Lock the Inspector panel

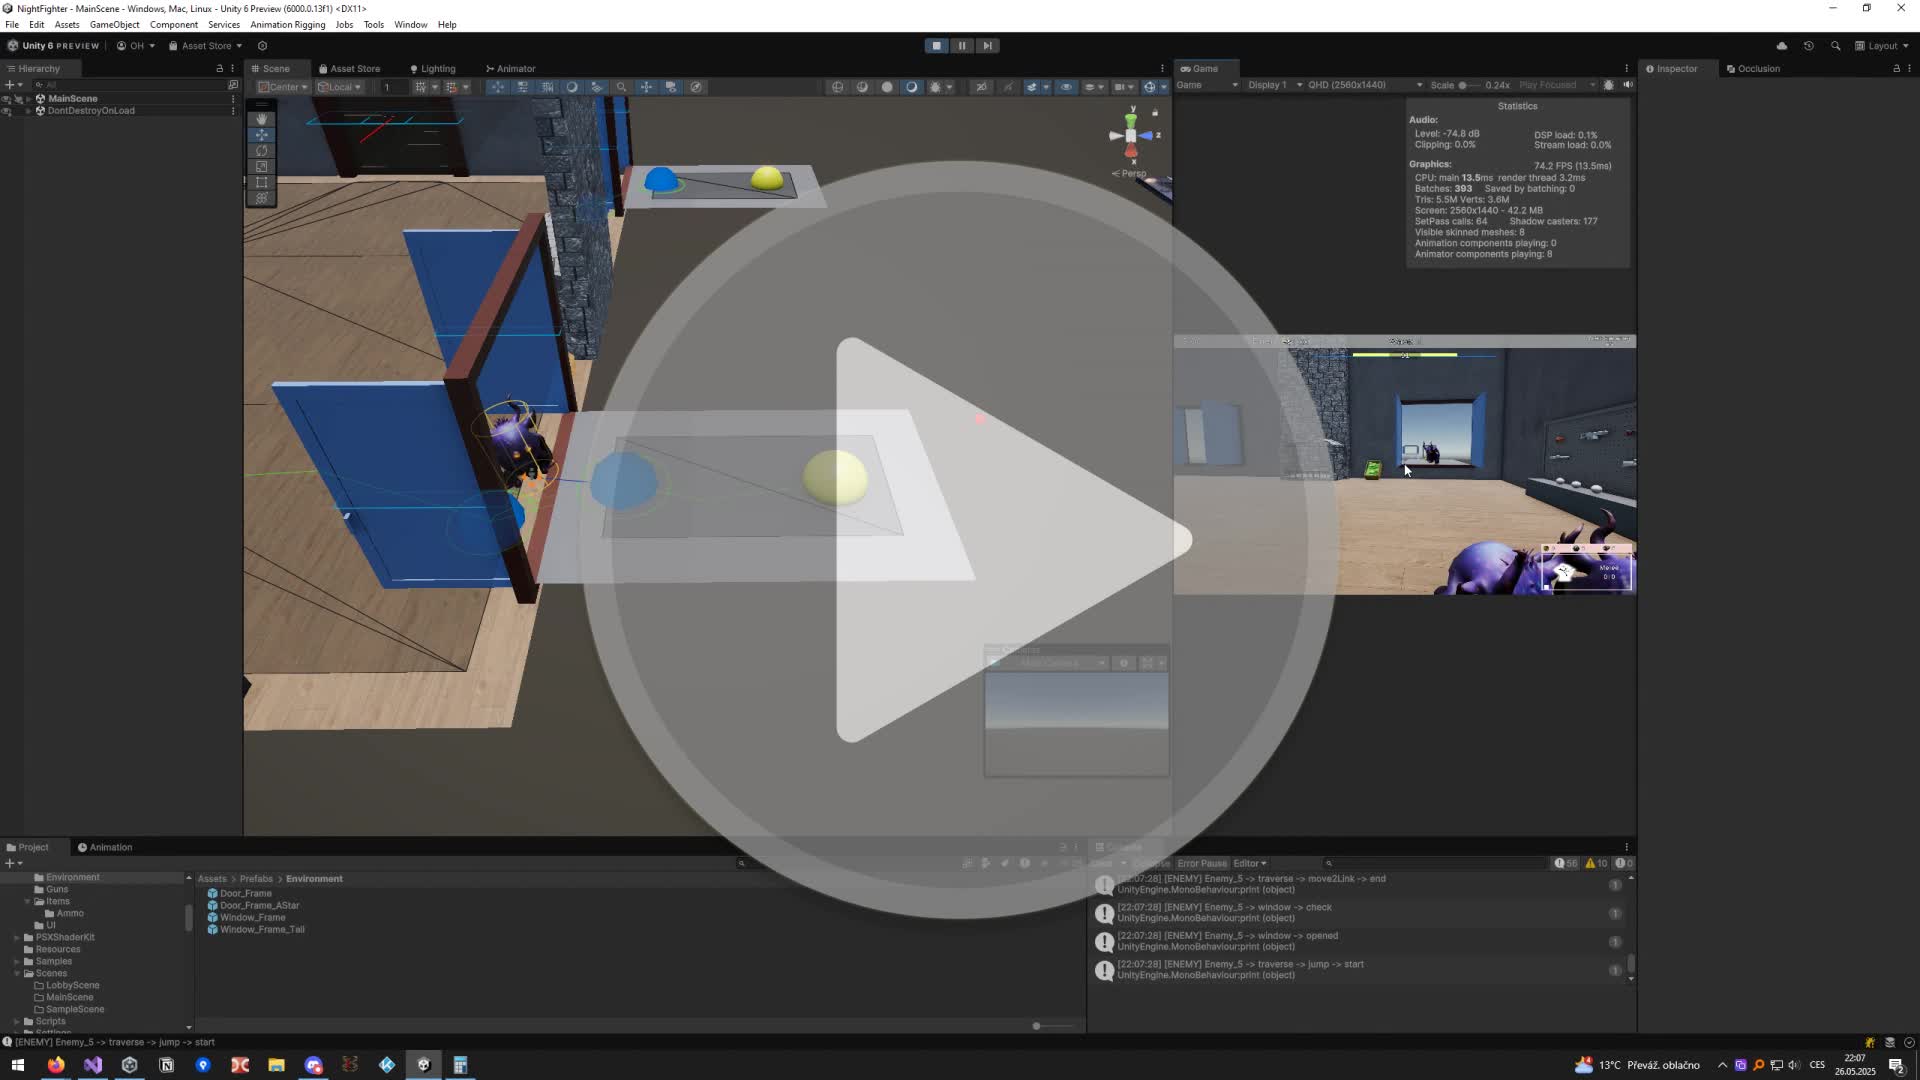(1896, 69)
